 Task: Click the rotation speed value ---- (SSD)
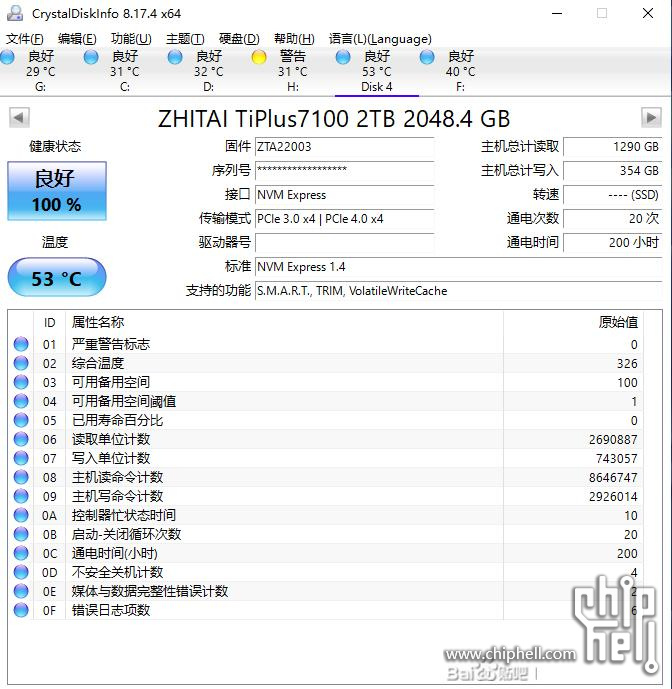[613, 194]
